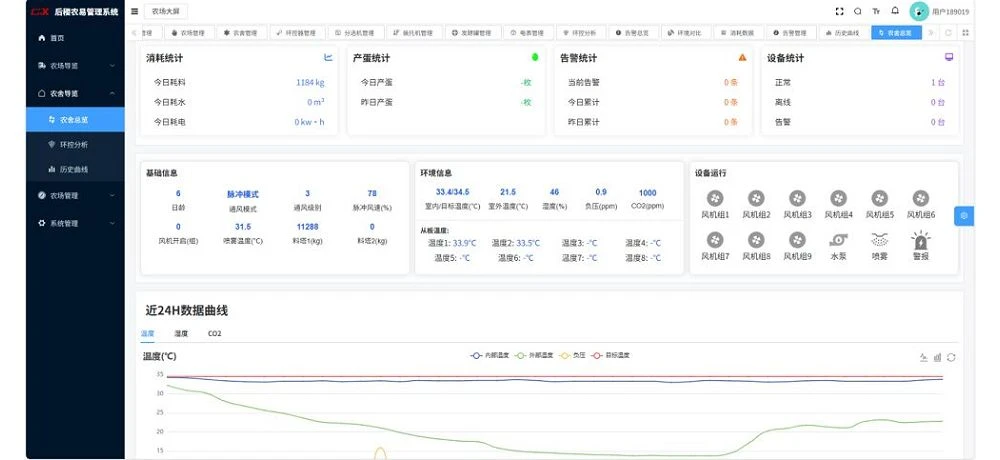This screenshot has width=1000, height=460.
Task: Click the 喷雾 spray icon
Action: [879, 240]
